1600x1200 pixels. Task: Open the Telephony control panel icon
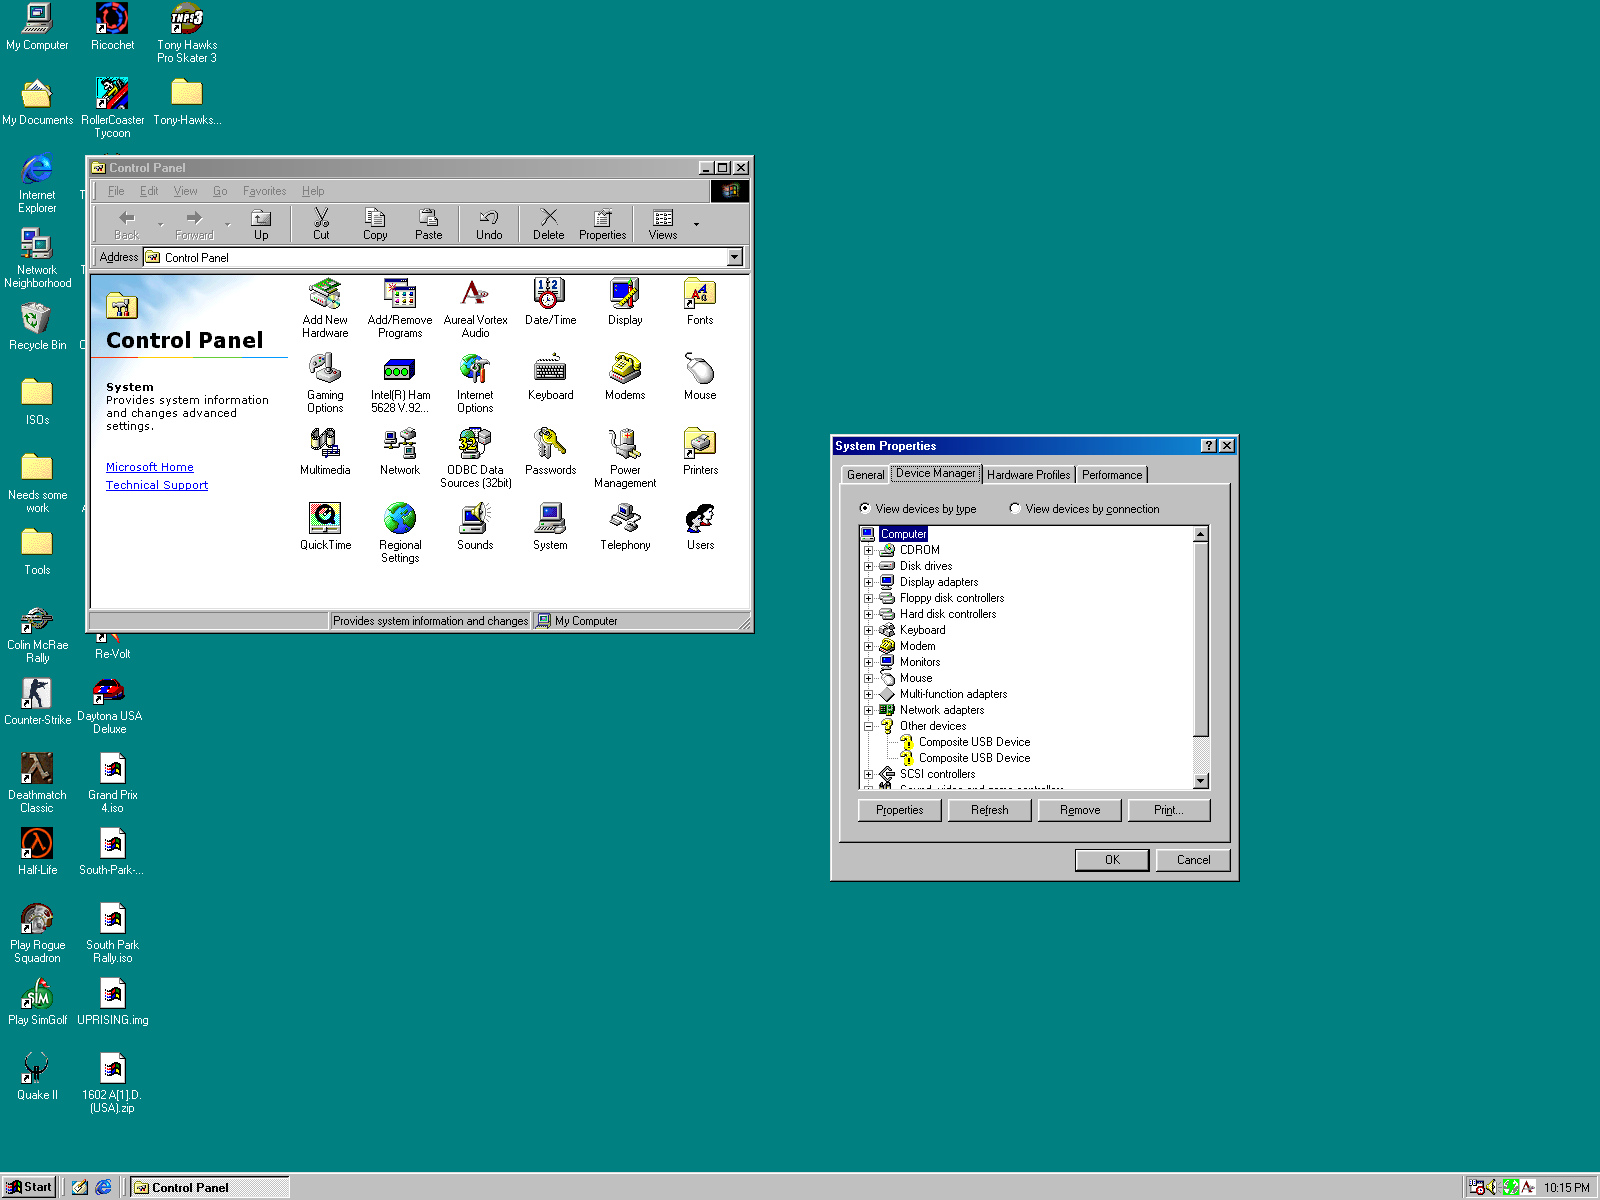(625, 520)
